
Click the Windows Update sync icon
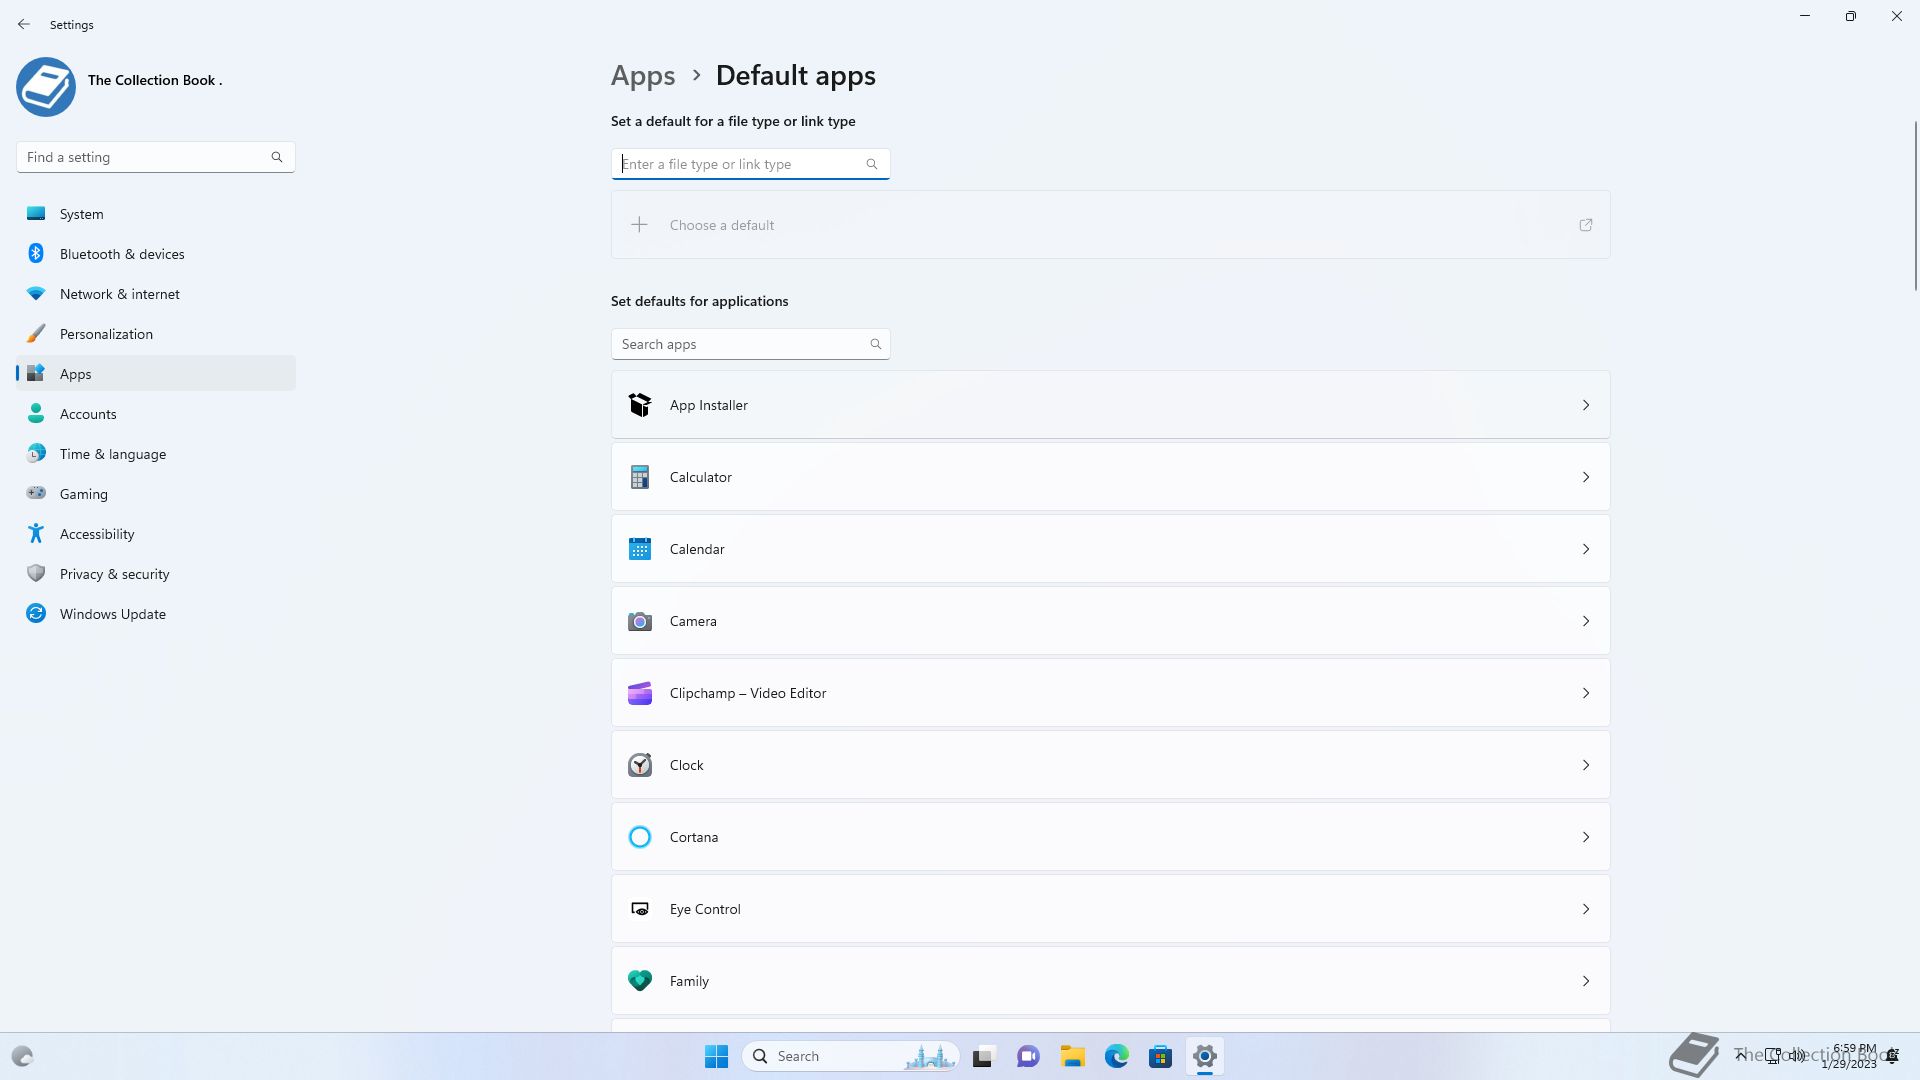coord(36,613)
